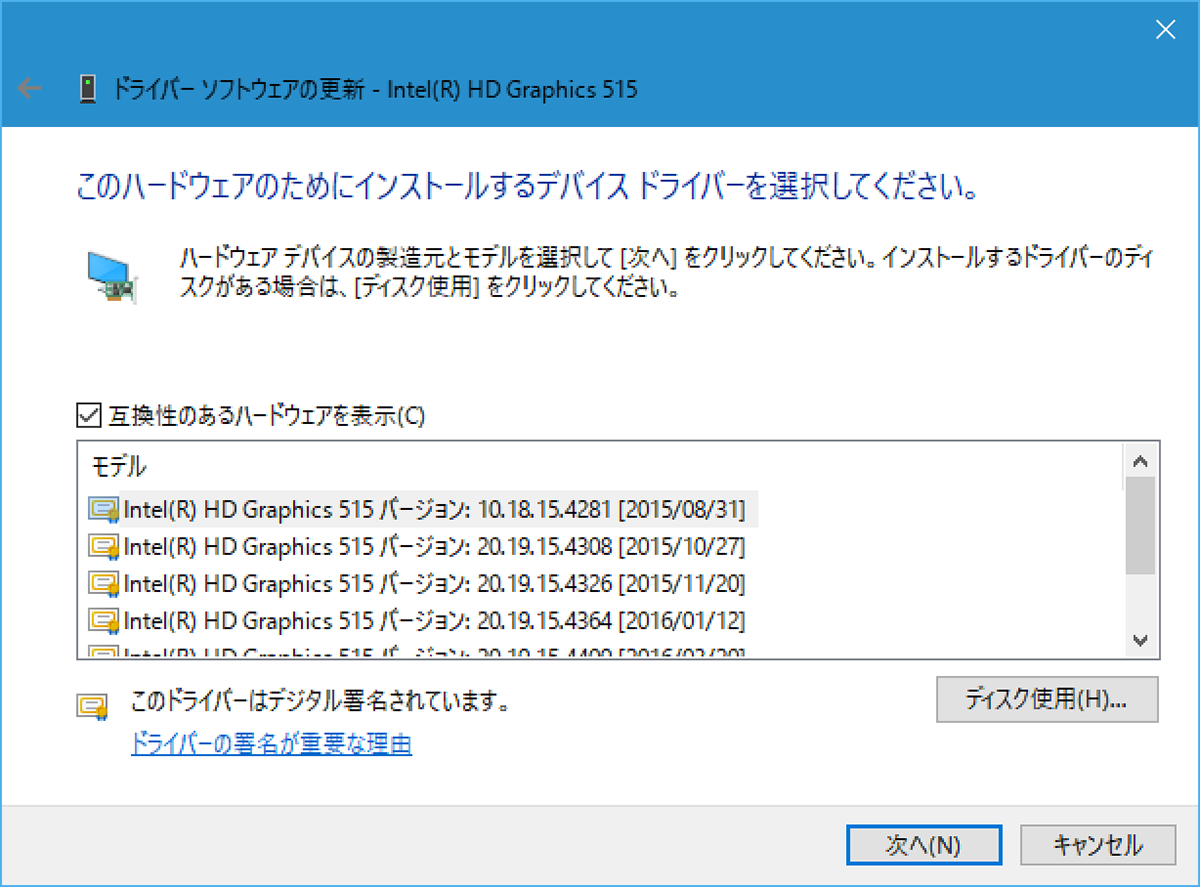Click the キャンセル button
Viewport: 1200px width, 887px height.
1097,845
